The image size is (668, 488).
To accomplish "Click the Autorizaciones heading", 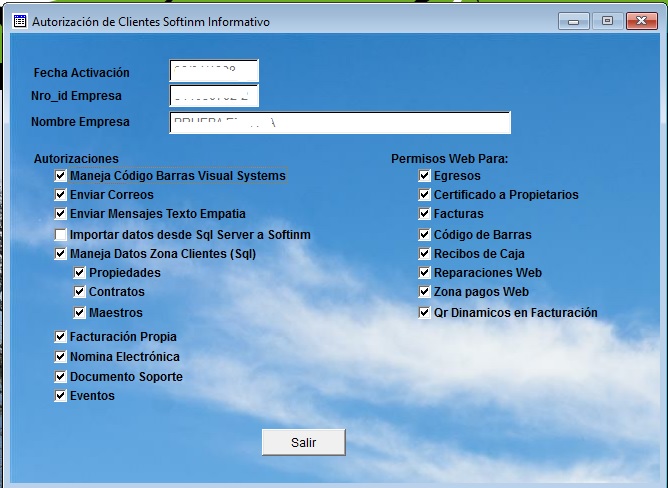I will [76, 159].
